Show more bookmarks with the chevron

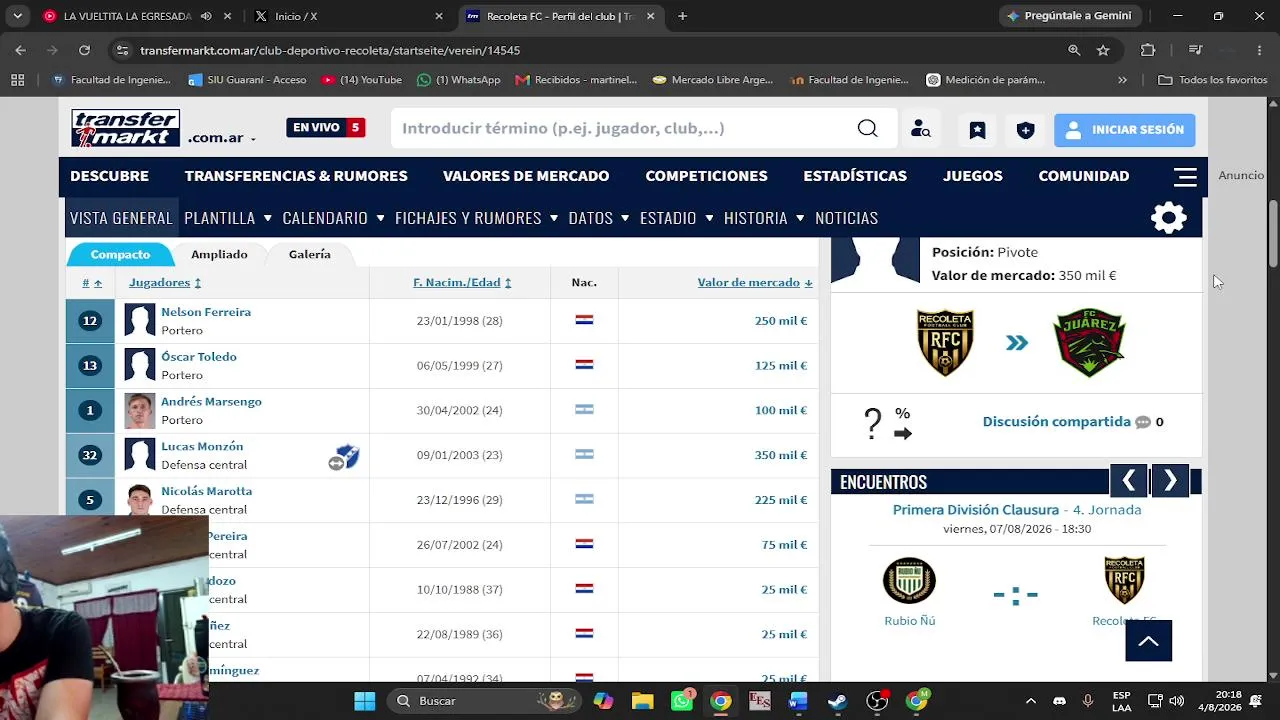coord(1122,80)
